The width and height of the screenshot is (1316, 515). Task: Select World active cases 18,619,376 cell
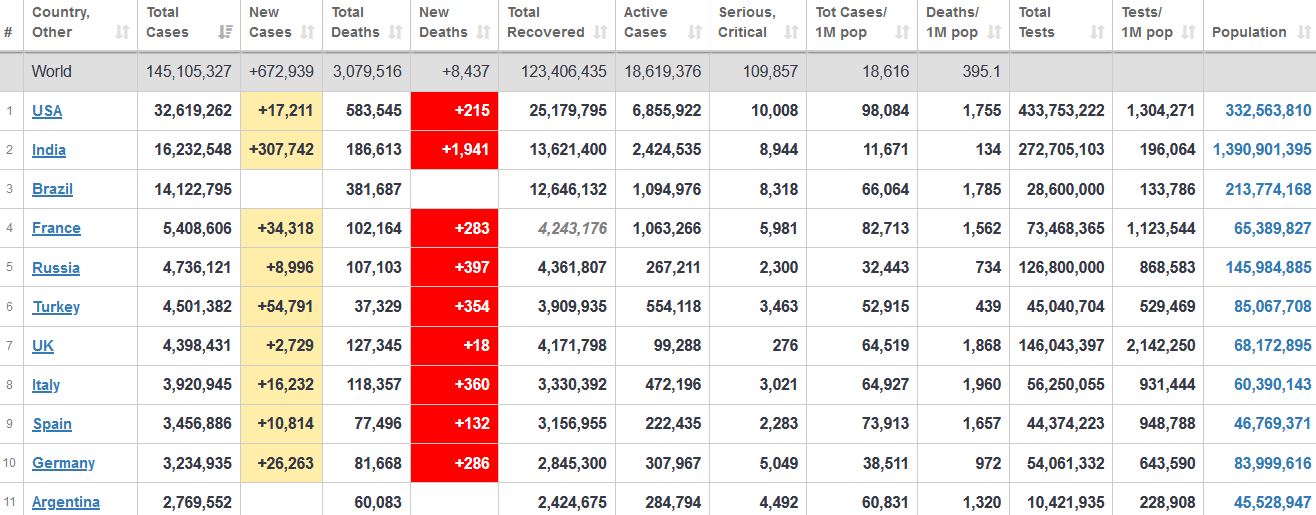[x=662, y=72]
